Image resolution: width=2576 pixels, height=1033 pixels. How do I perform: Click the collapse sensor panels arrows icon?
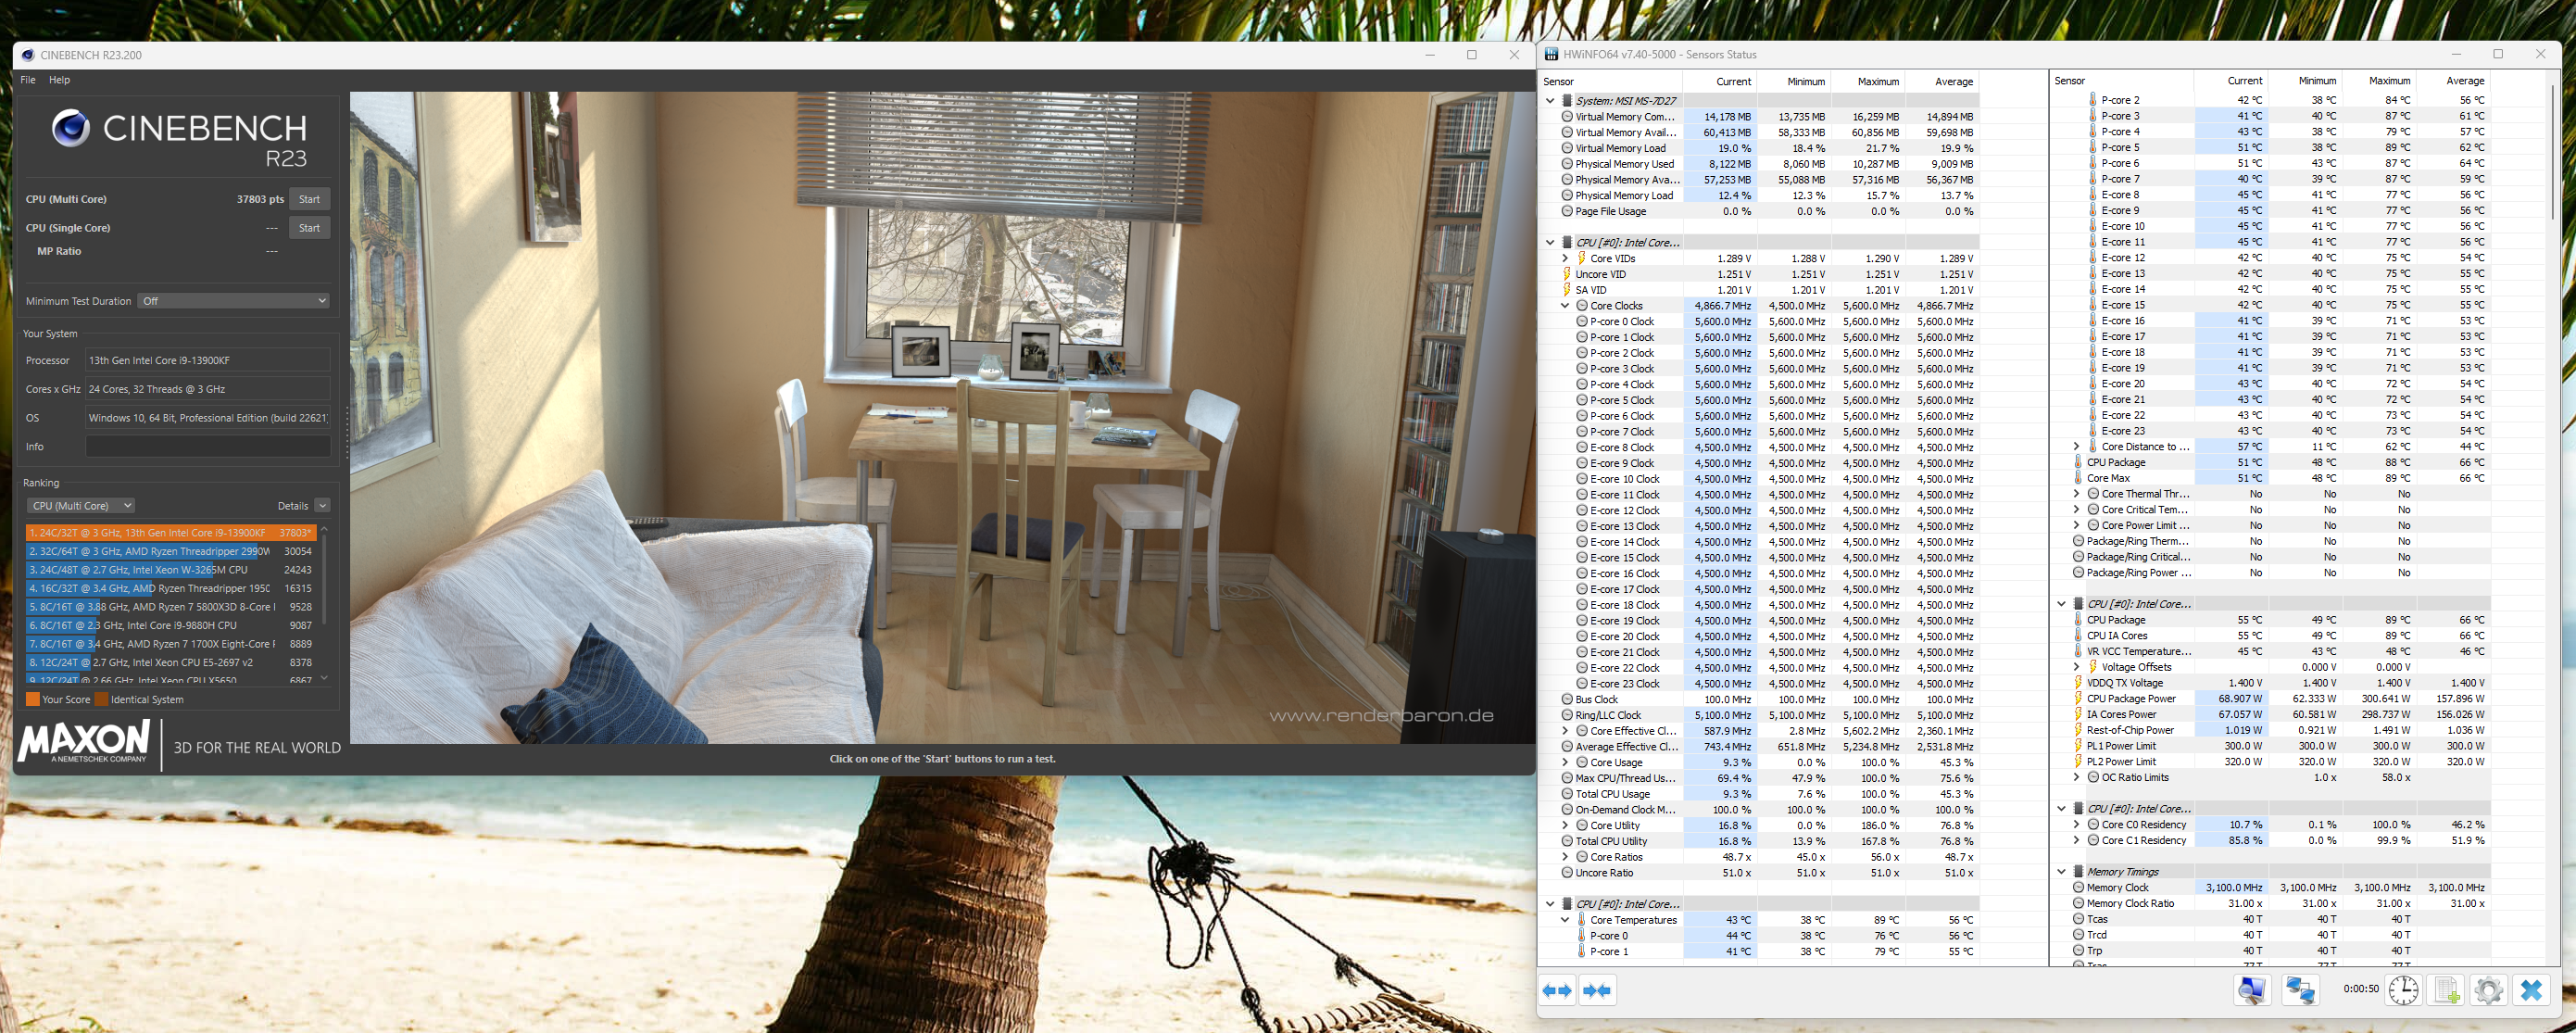coord(1597,990)
